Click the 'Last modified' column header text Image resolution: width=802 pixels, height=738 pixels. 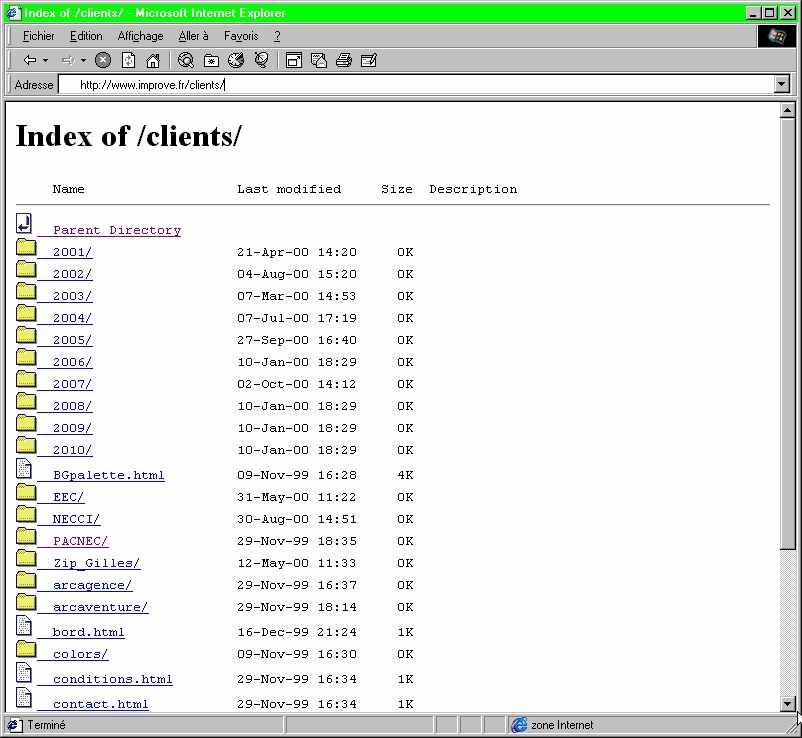click(289, 189)
